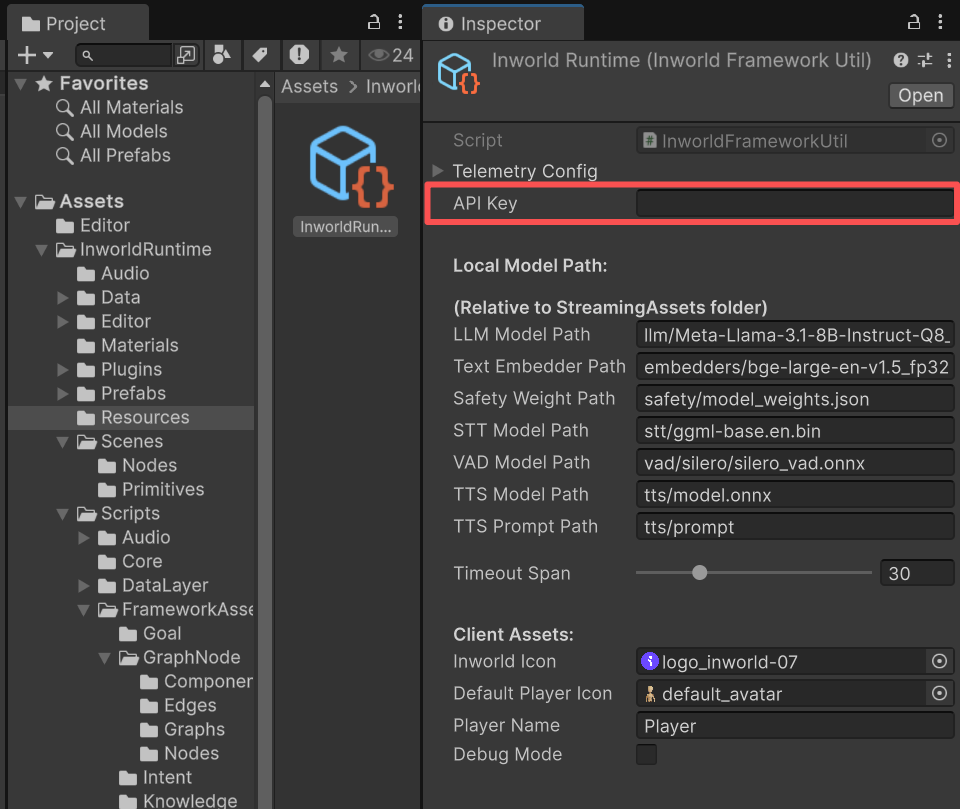Viewport: 960px width, 809px height.
Task: Select the Goal folder
Action: [x=149, y=633]
